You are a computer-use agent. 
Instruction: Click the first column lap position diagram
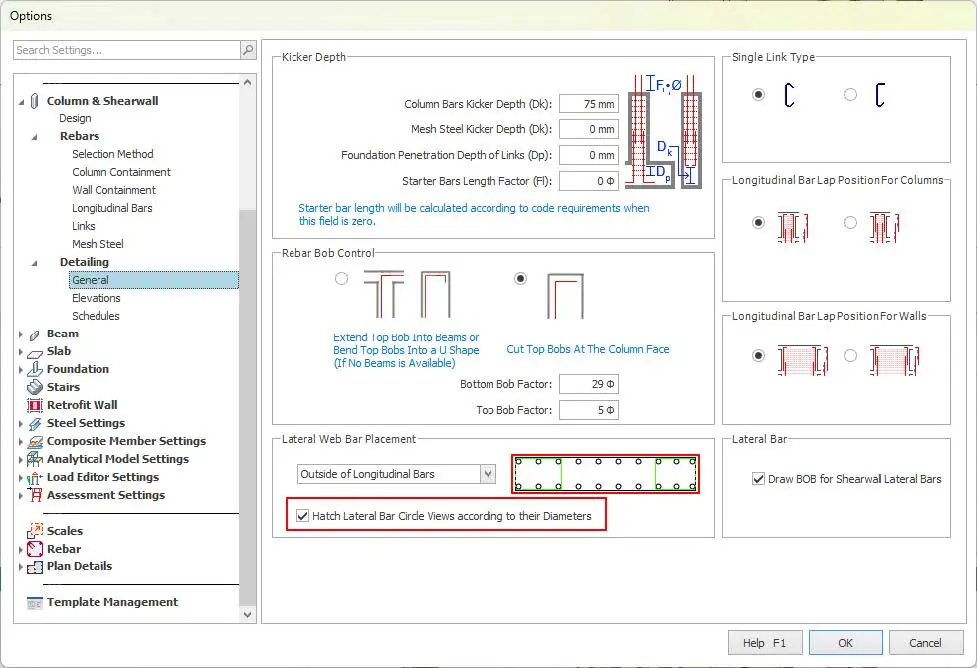point(793,227)
